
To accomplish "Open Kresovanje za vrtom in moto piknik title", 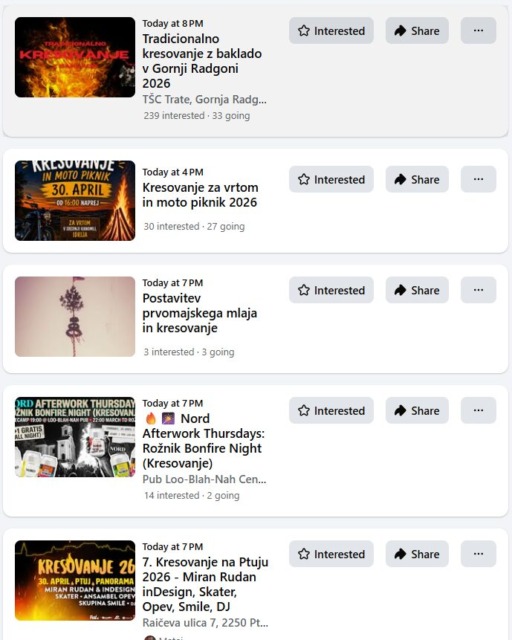I will click(x=200, y=195).
